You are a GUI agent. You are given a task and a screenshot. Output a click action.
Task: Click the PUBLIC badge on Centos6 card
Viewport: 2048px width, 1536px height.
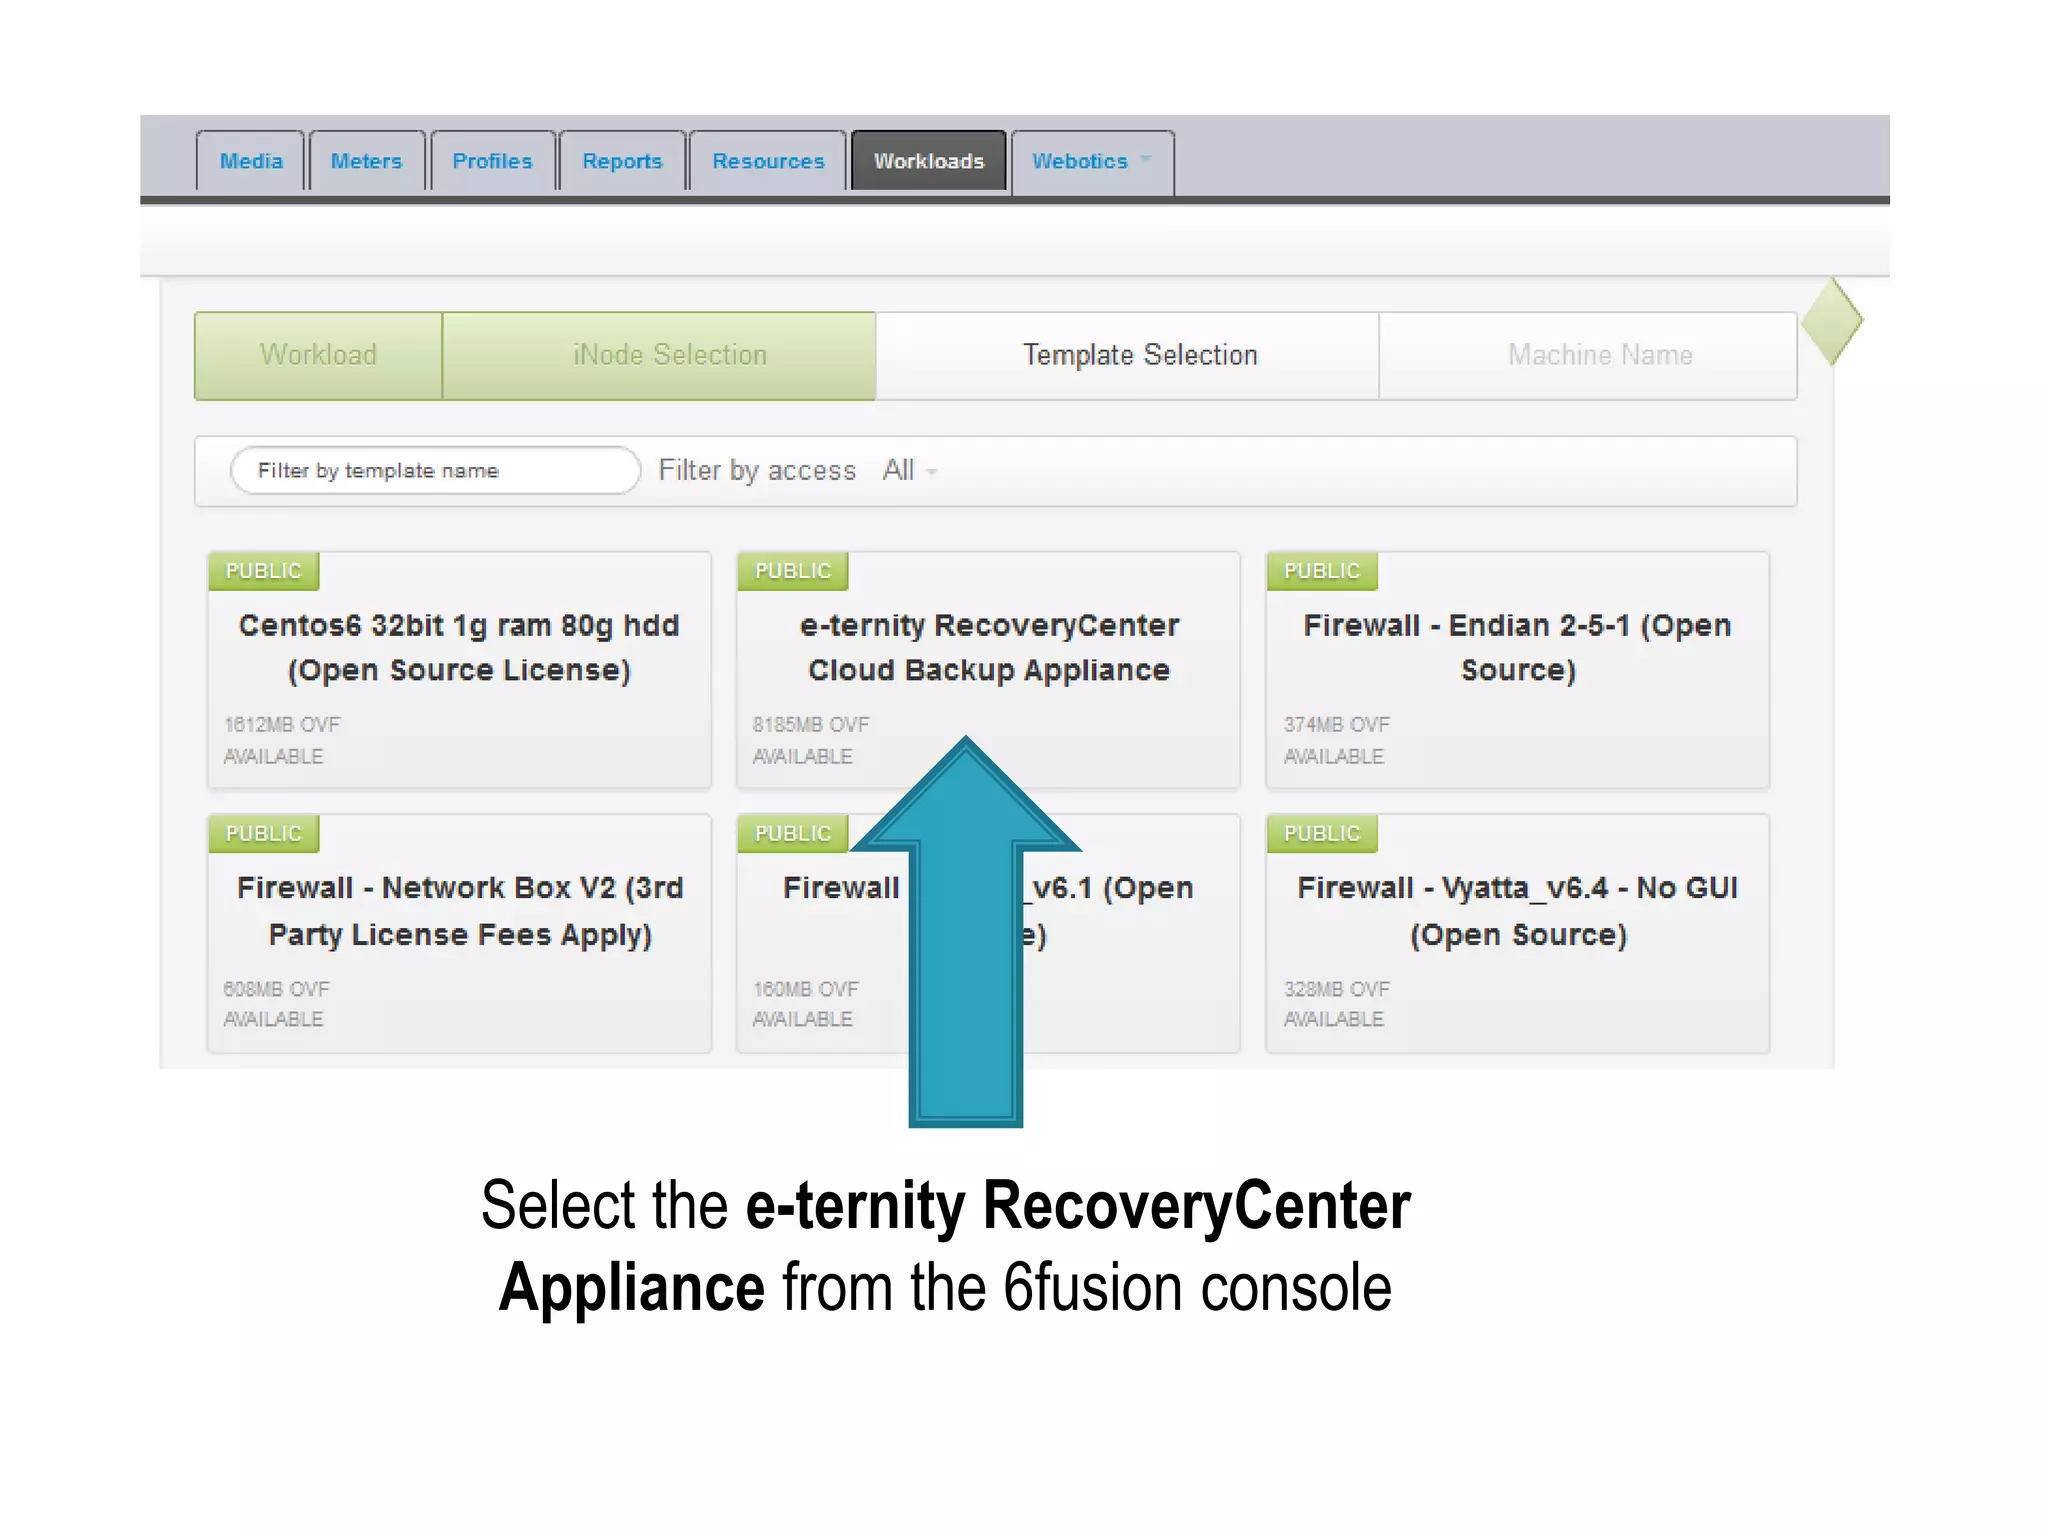[263, 571]
